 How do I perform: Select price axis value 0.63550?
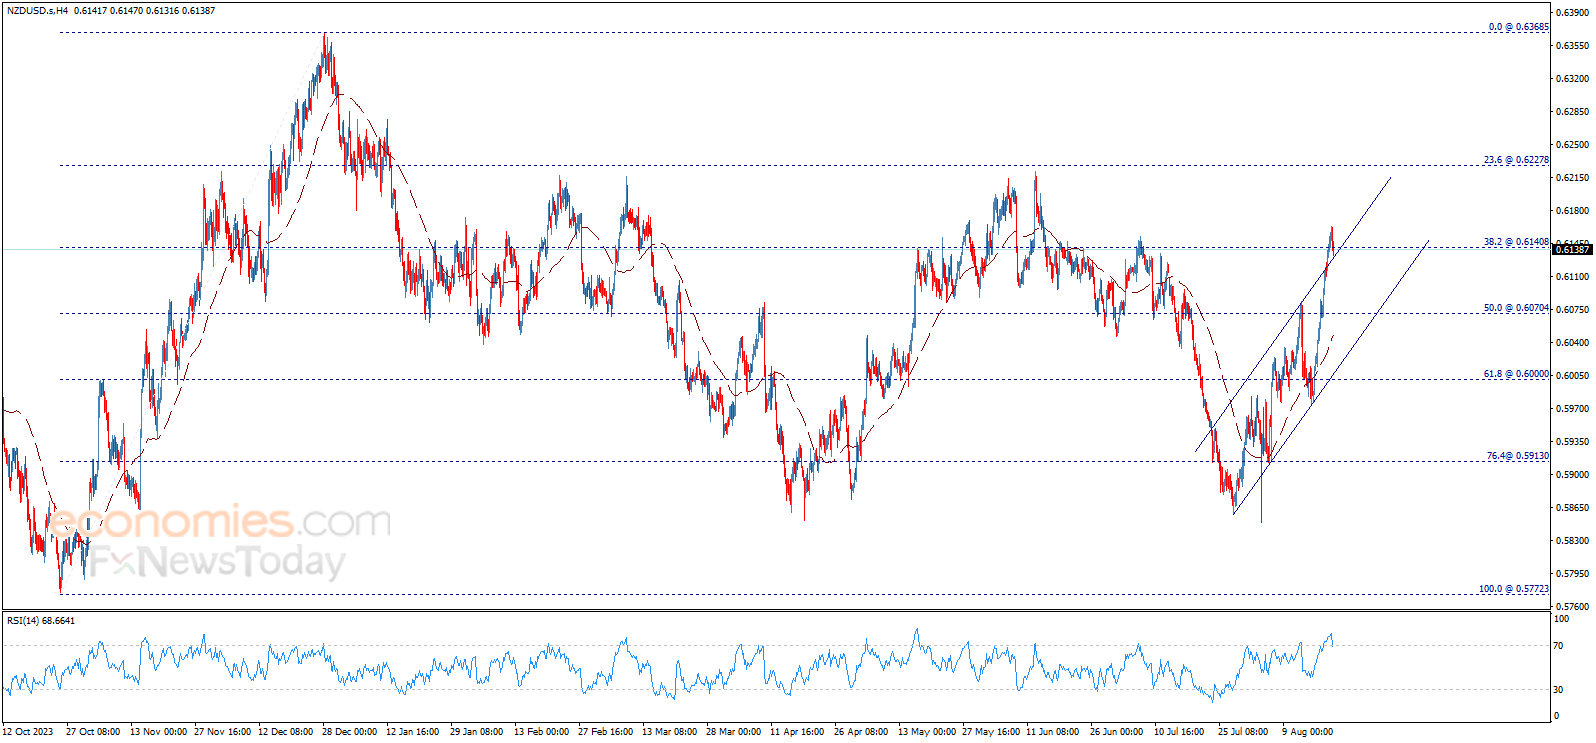tap(1572, 46)
